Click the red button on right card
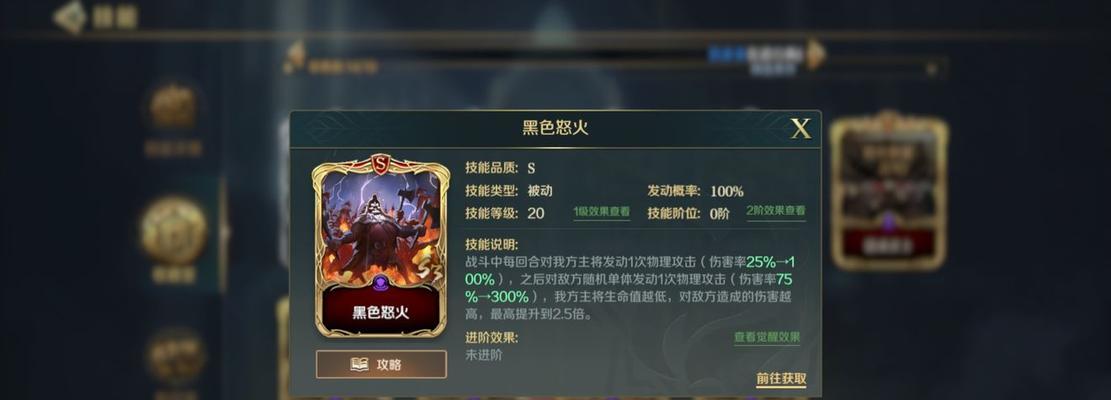This screenshot has width=1111, height=400. pyautogui.click(x=889, y=246)
